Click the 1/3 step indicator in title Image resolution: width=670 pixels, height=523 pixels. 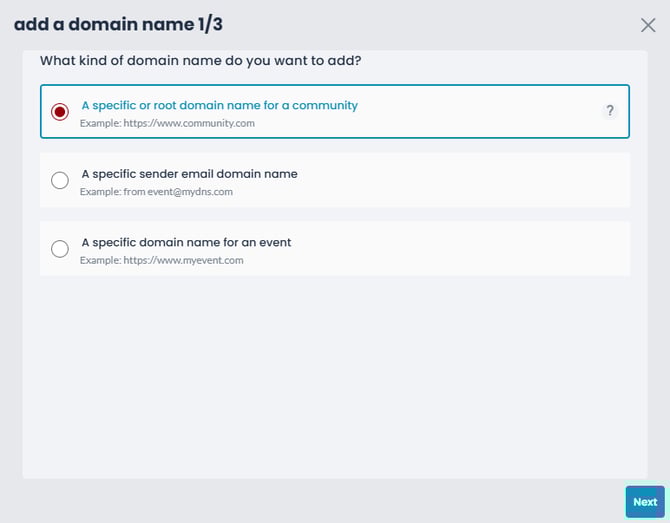[210, 24]
